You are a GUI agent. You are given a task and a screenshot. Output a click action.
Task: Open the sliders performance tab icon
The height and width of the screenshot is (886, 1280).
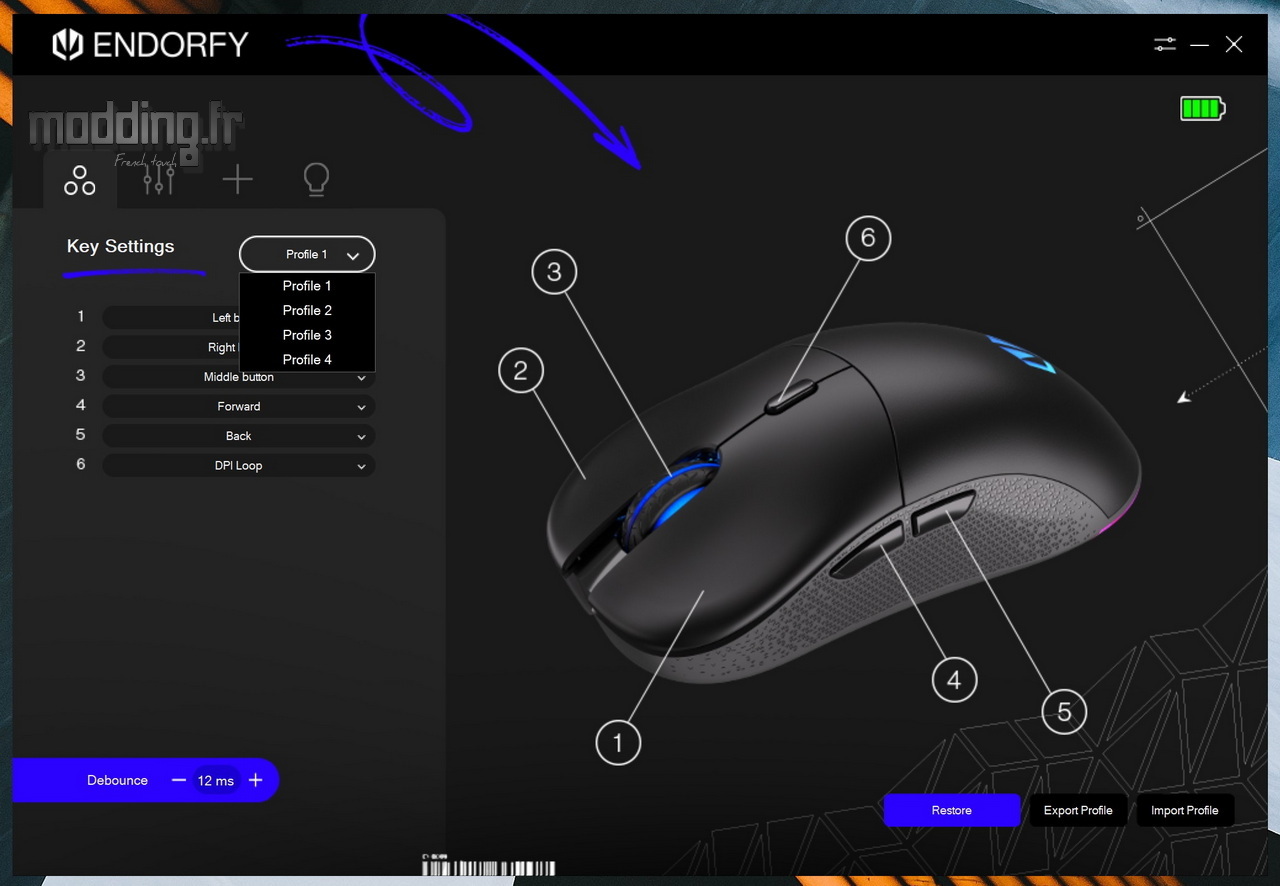(x=158, y=180)
